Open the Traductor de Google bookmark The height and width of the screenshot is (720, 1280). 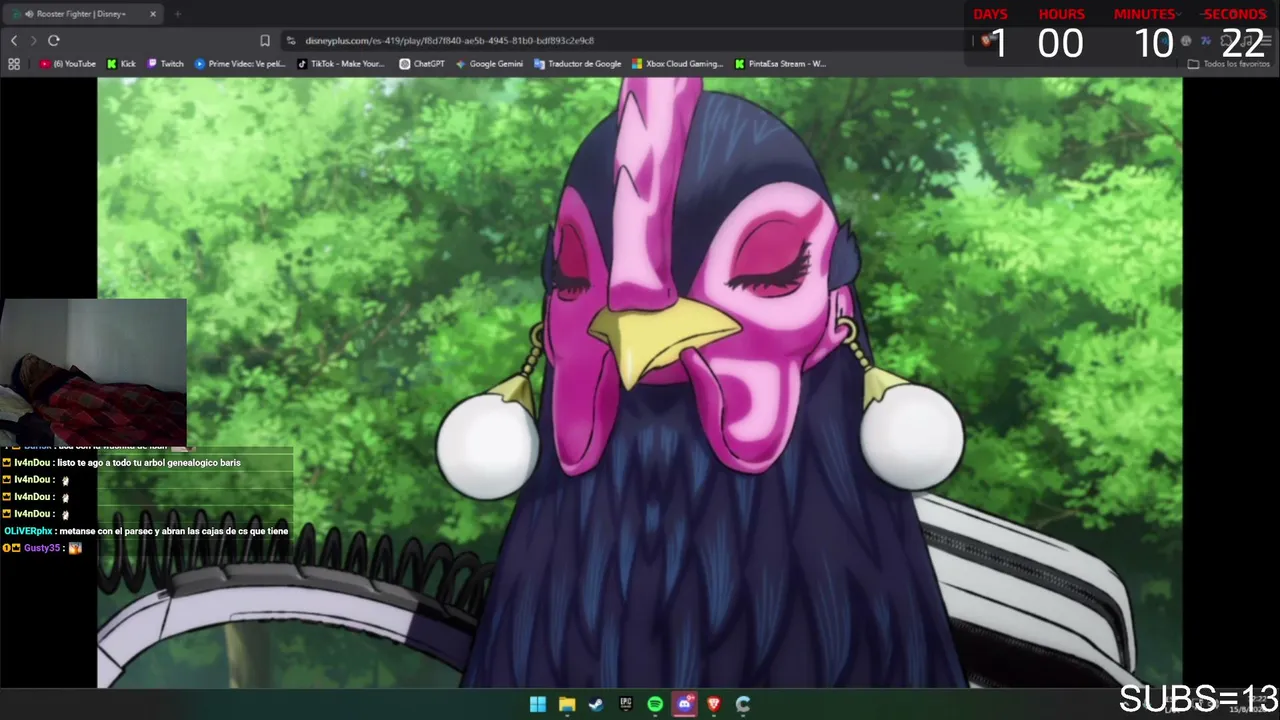pyautogui.click(x=578, y=64)
